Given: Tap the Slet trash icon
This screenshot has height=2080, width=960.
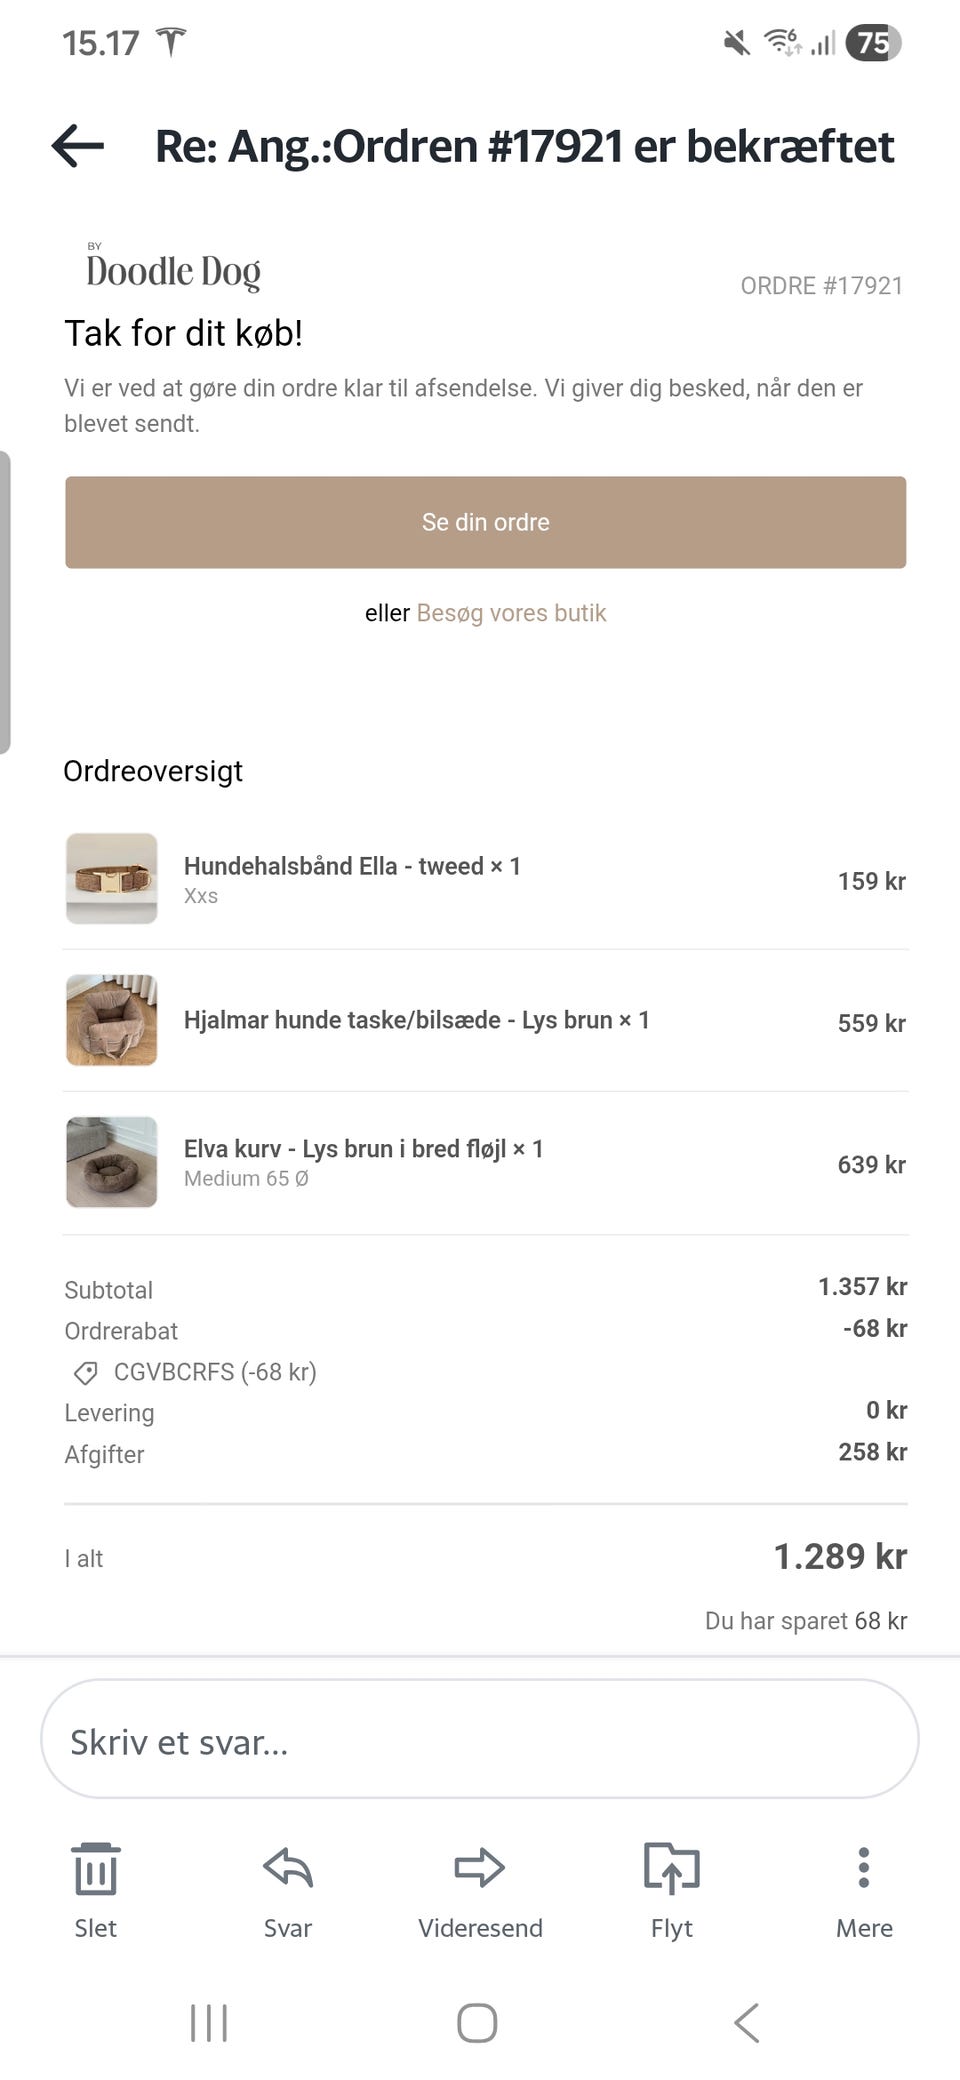Looking at the screenshot, I should click(x=96, y=1868).
